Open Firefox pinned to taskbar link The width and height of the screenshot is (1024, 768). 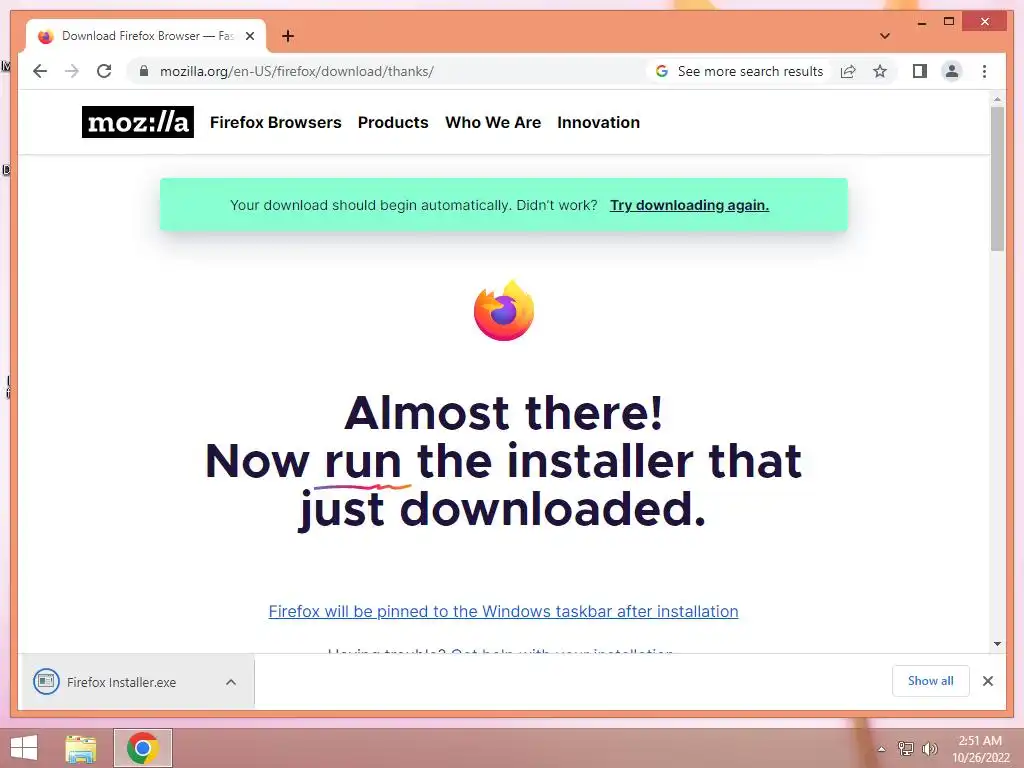pos(504,611)
